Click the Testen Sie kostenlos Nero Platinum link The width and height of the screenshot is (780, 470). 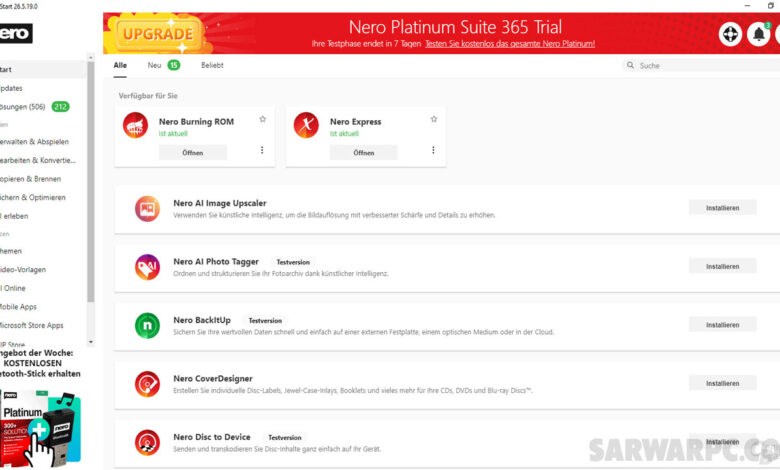pyautogui.click(x=510, y=44)
